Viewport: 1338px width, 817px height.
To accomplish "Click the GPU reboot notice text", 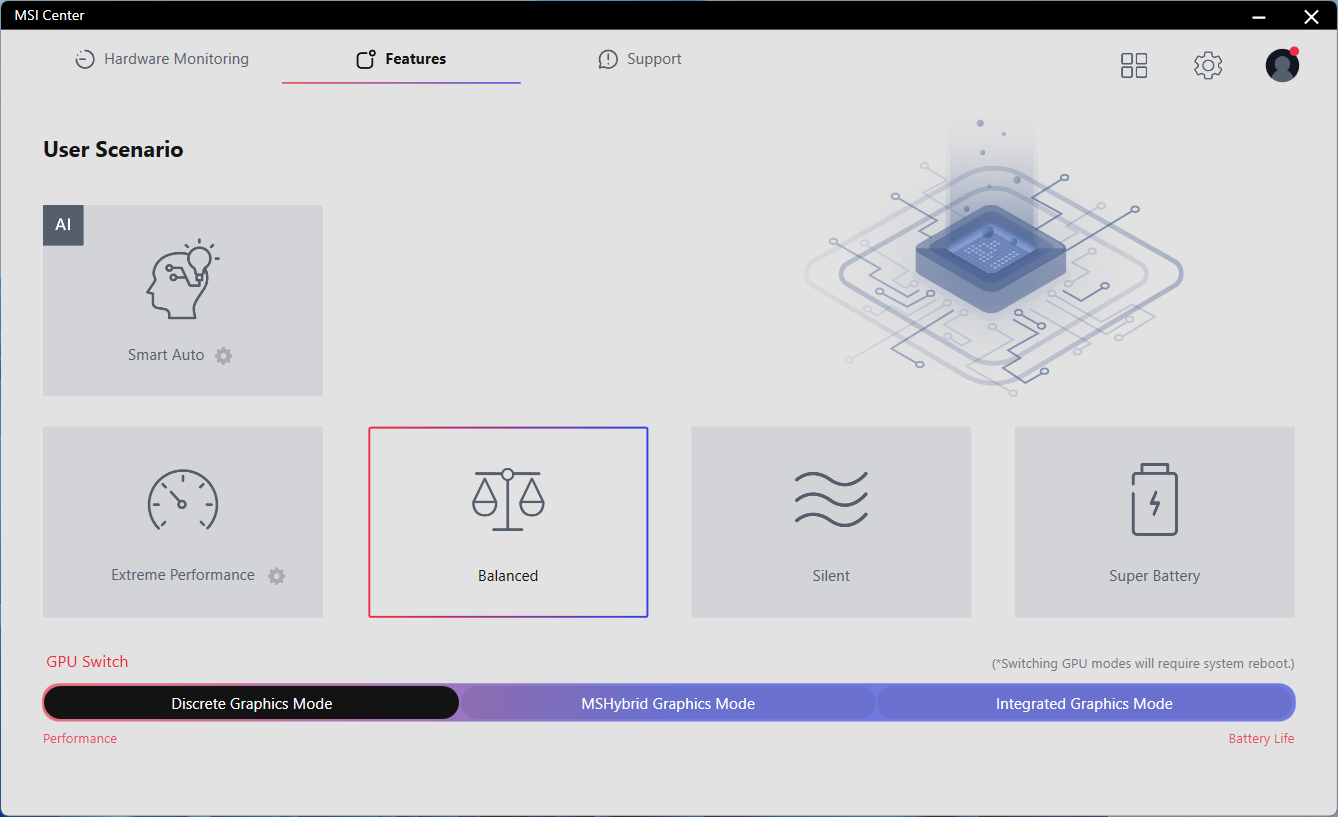I will click(x=1143, y=663).
